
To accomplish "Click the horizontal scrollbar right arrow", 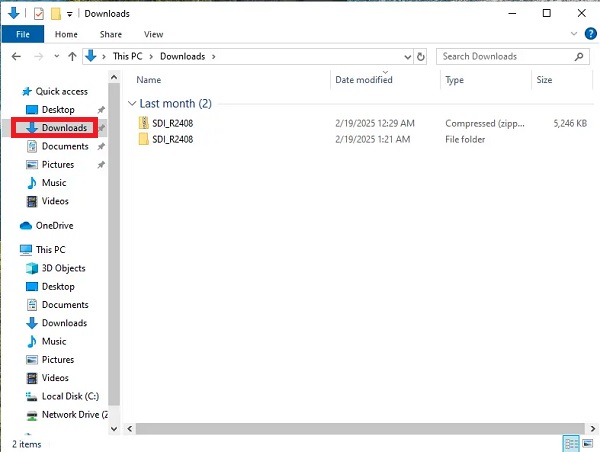I will coord(593,429).
